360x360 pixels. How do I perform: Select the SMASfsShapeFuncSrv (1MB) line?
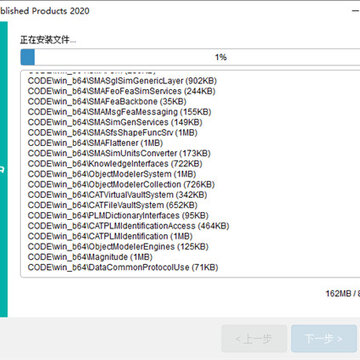click(113, 133)
